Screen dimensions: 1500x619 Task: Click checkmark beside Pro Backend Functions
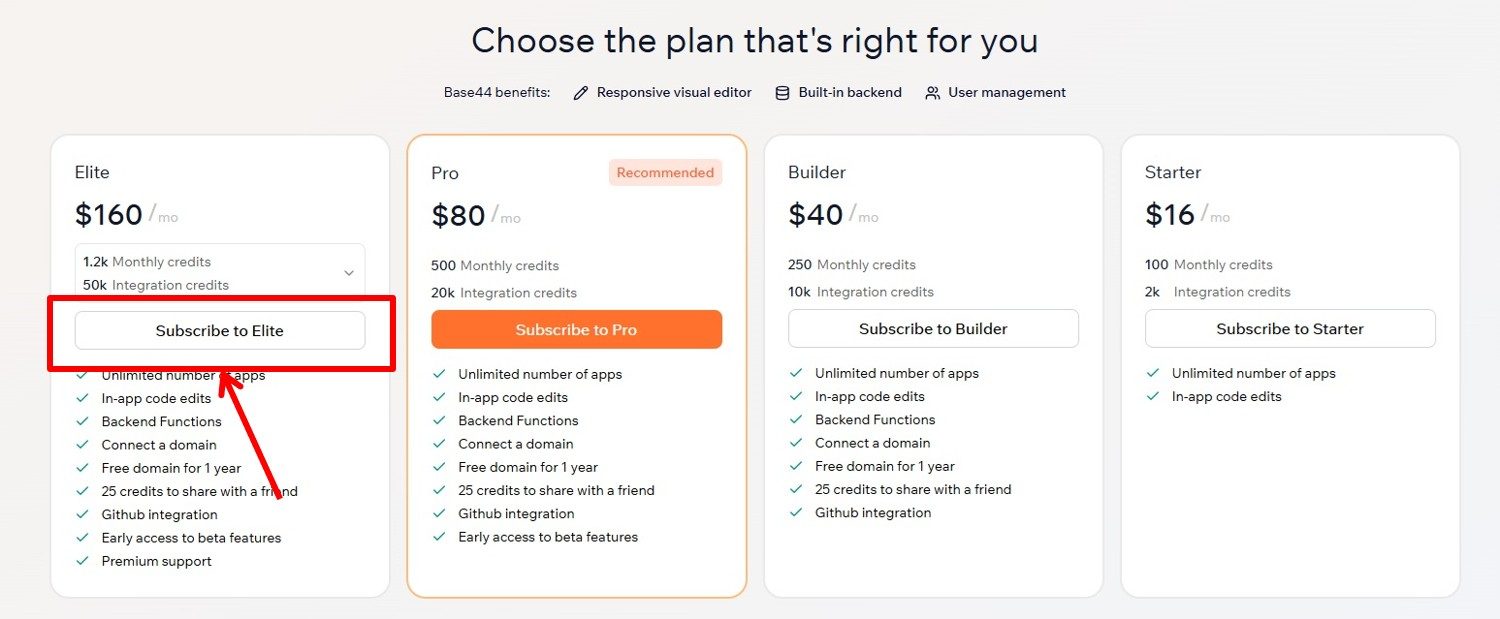[439, 421]
